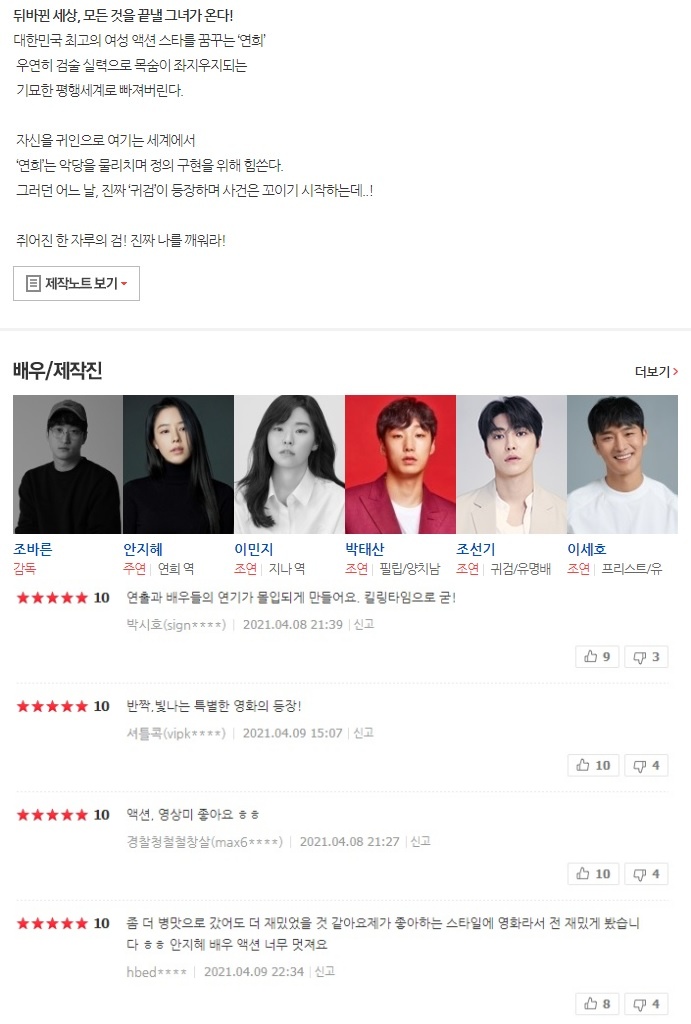Open director 조바른 profile link
691x1024 pixels.
(x=33, y=549)
